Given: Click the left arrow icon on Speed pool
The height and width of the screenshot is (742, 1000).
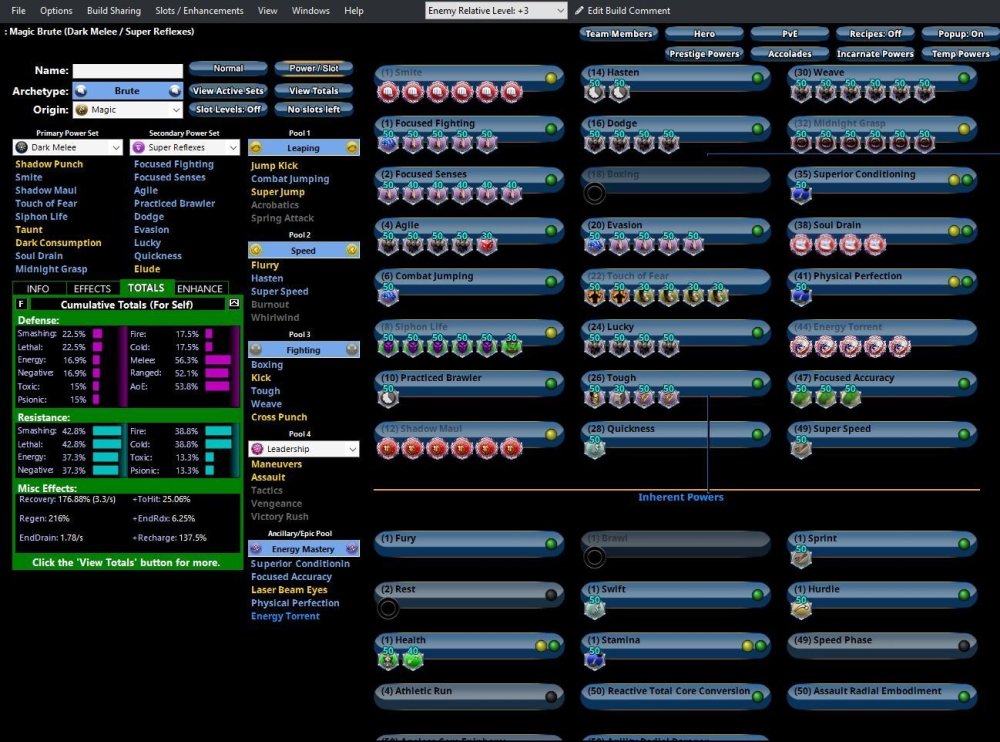Looking at the screenshot, I should [x=256, y=251].
